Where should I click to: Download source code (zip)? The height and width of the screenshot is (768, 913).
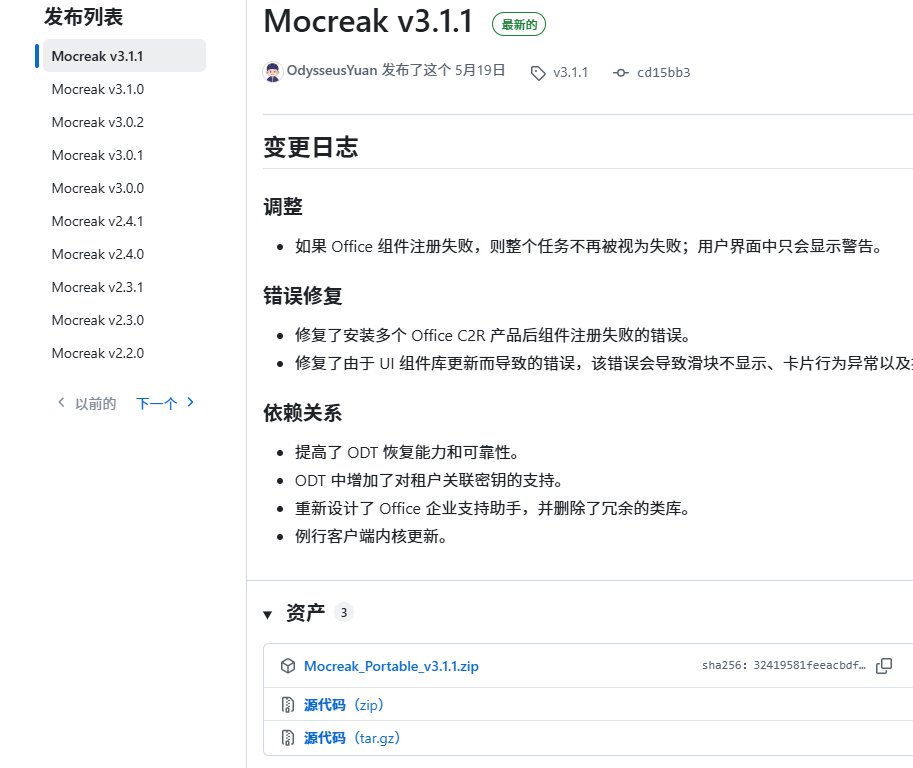pyautogui.click(x=344, y=705)
